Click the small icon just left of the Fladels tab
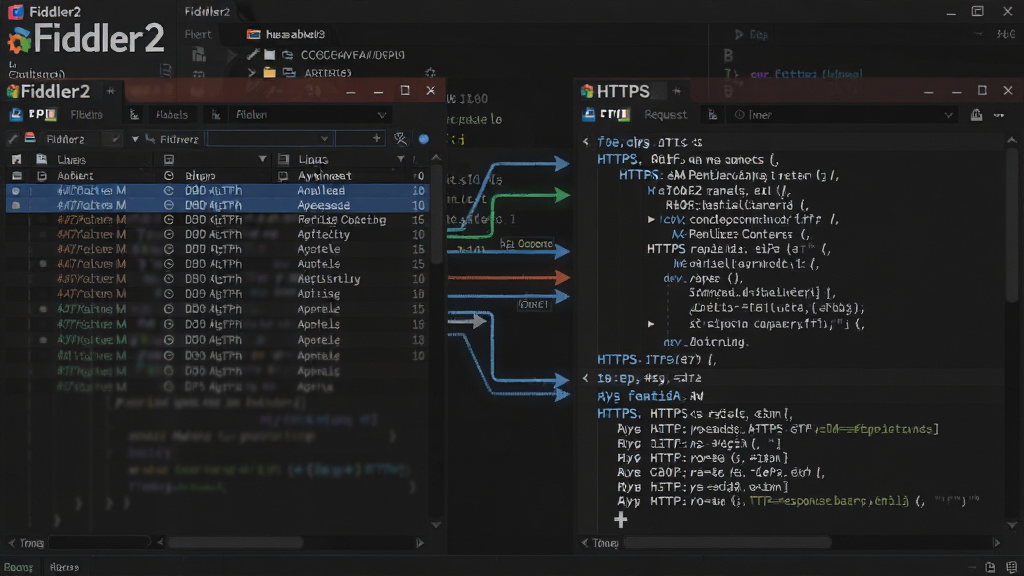 pos(135,115)
